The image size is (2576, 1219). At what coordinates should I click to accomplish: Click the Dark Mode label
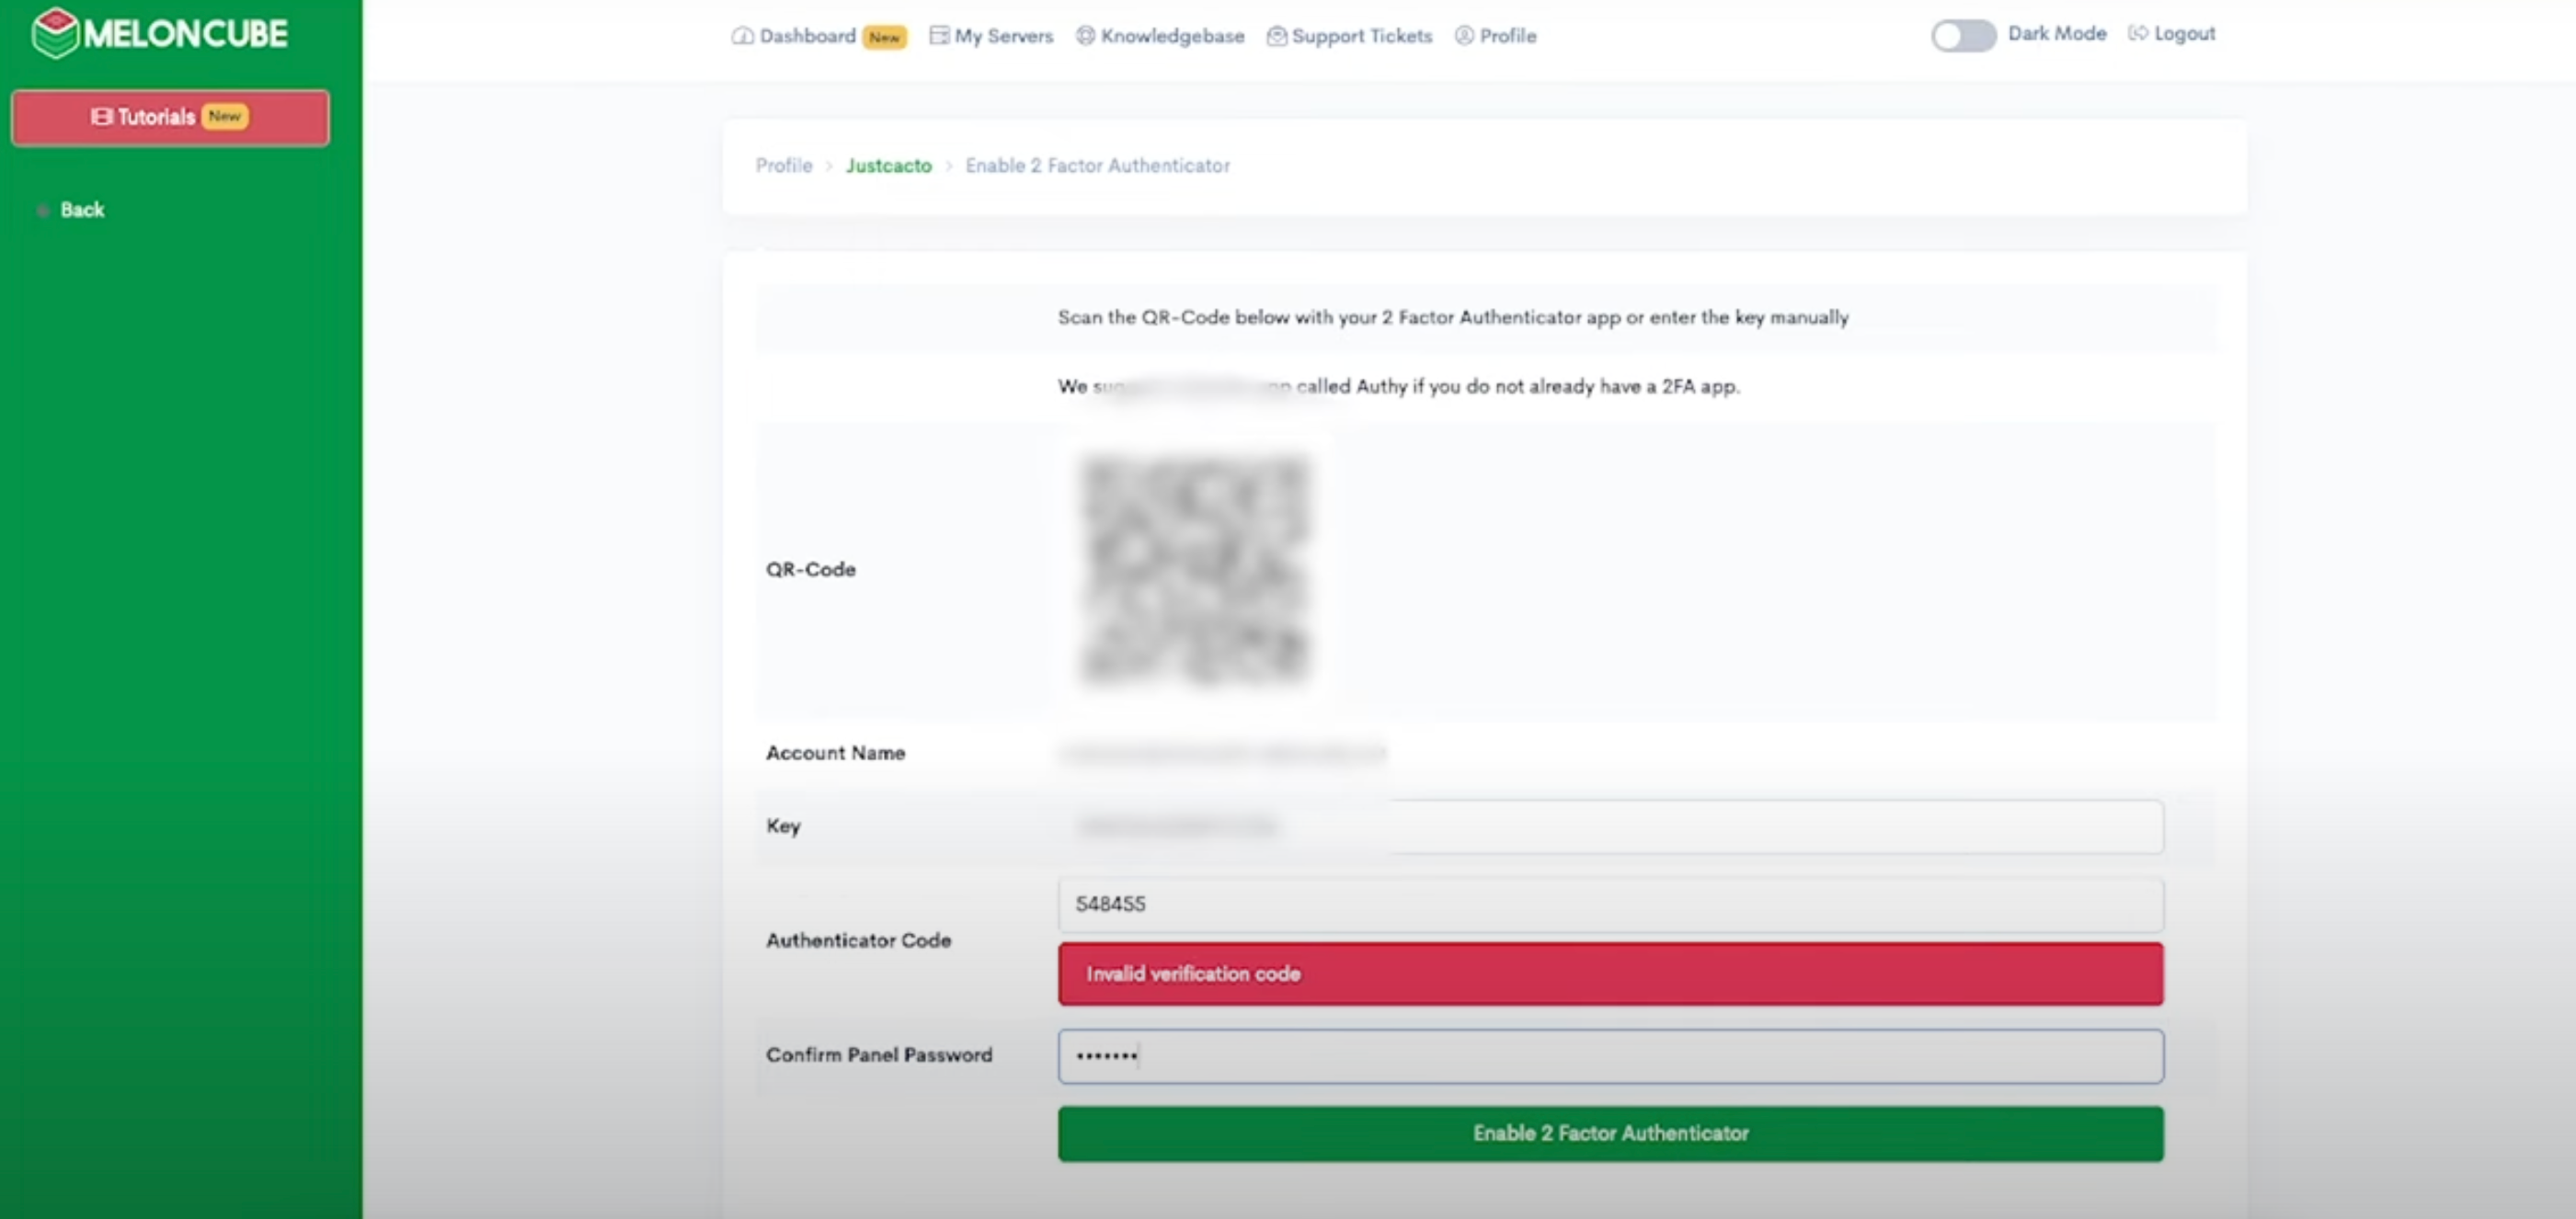(x=2056, y=33)
